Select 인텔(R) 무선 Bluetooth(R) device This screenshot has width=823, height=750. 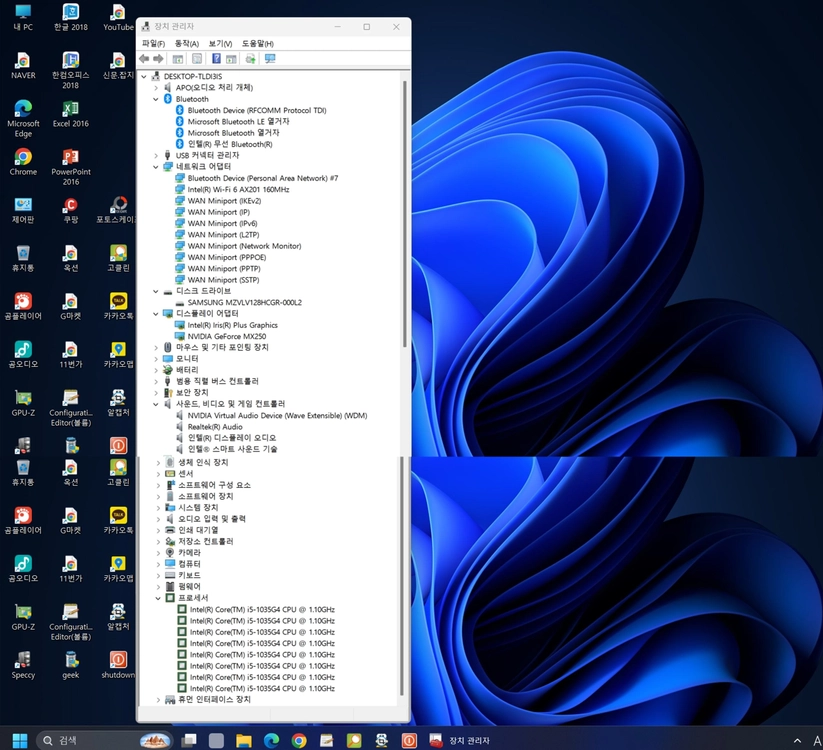[230, 144]
